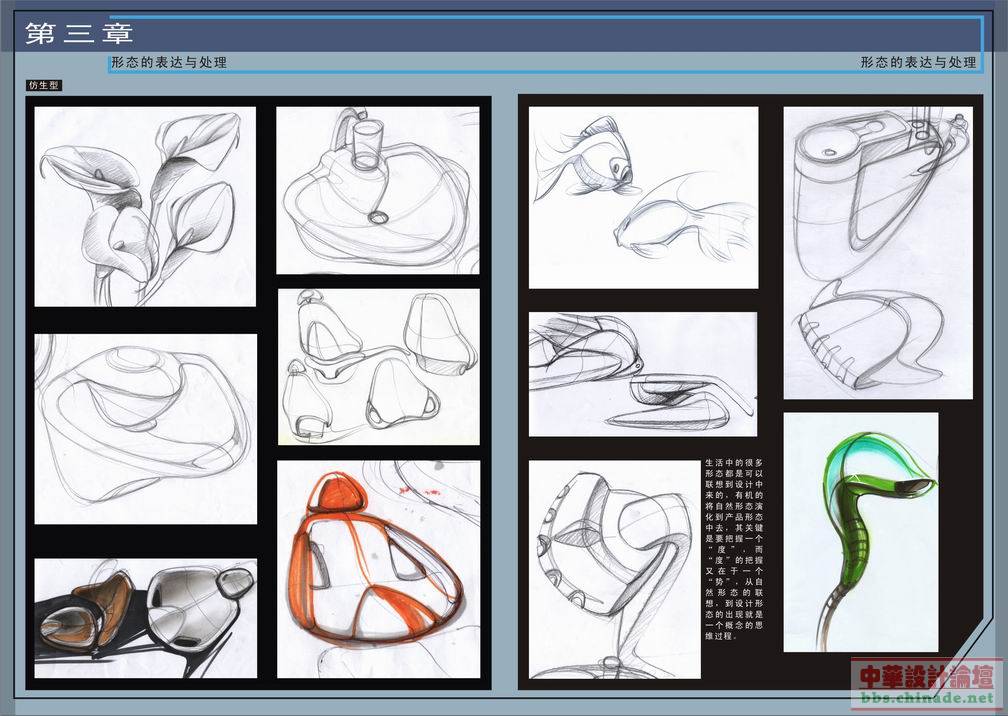
Task: Open the large basin outline sketch
Action: coord(145,428)
